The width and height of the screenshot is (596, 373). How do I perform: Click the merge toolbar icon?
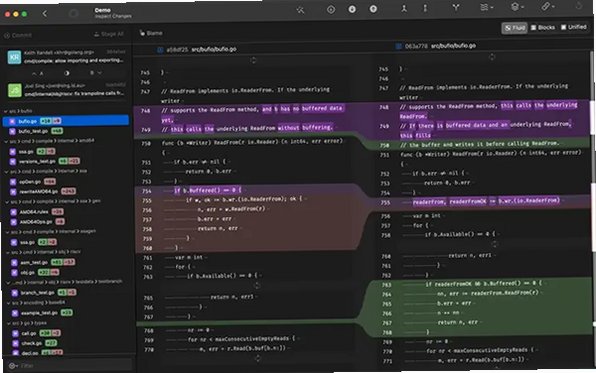[404, 8]
